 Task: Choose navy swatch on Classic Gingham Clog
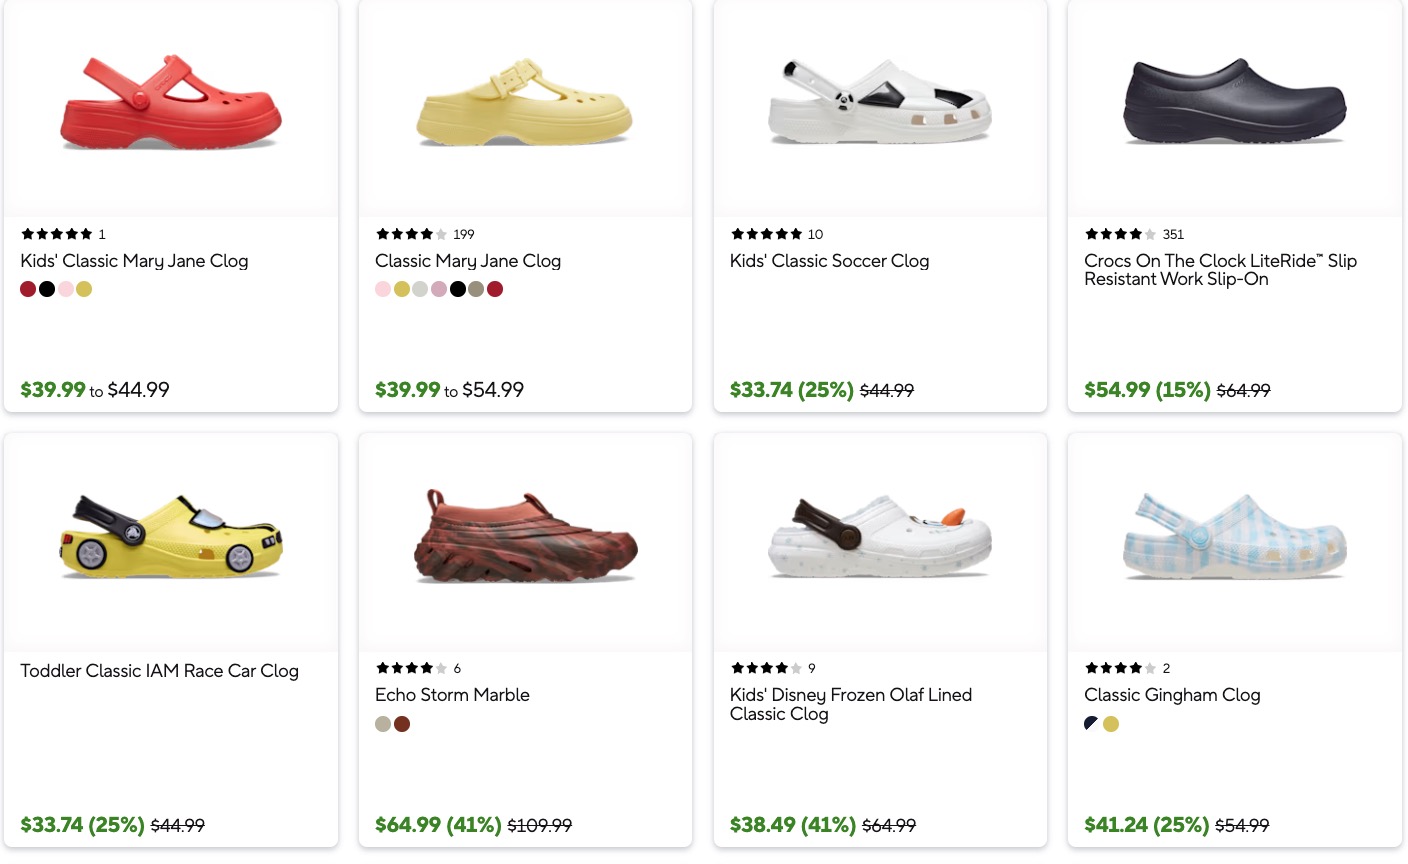(x=1092, y=724)
